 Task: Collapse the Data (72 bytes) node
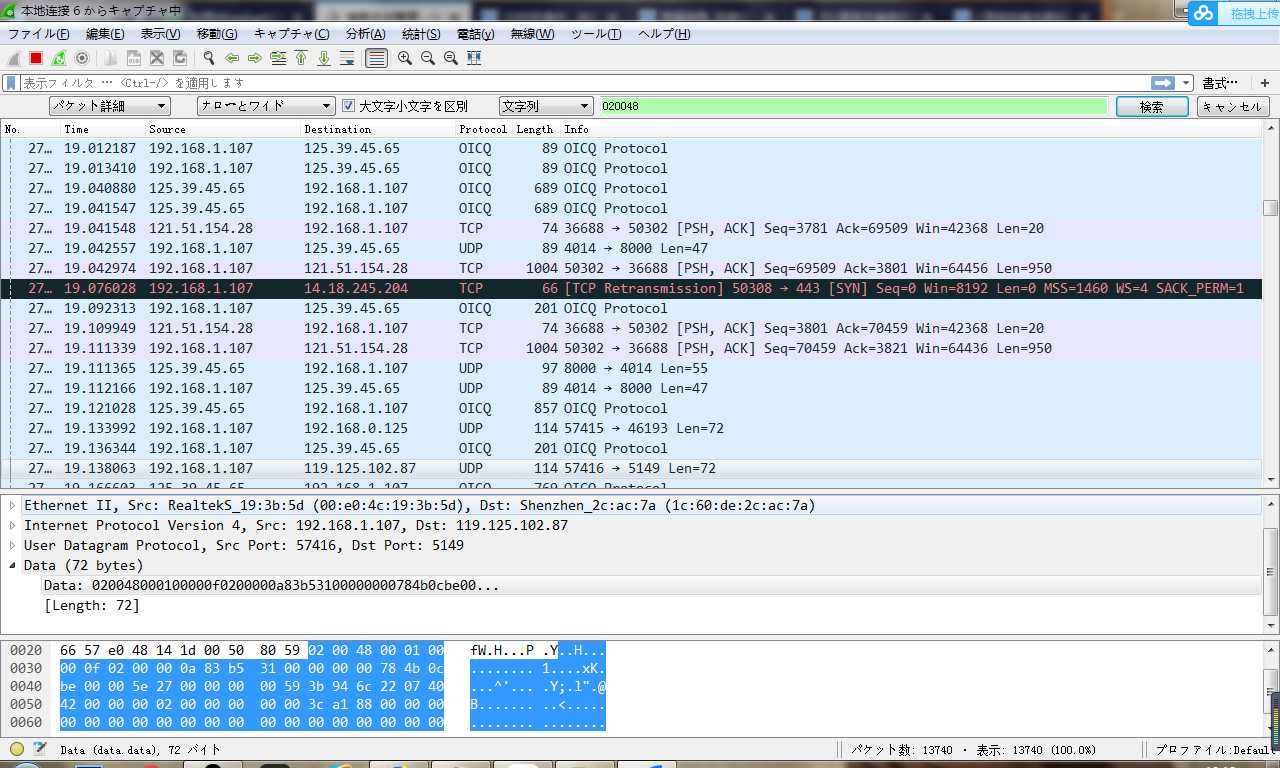pos(13,566)
